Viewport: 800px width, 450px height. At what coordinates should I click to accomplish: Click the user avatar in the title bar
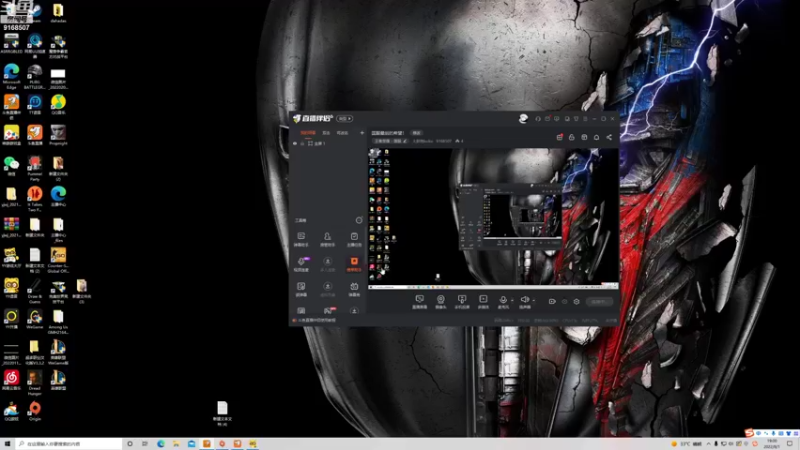tap(523, 118)
